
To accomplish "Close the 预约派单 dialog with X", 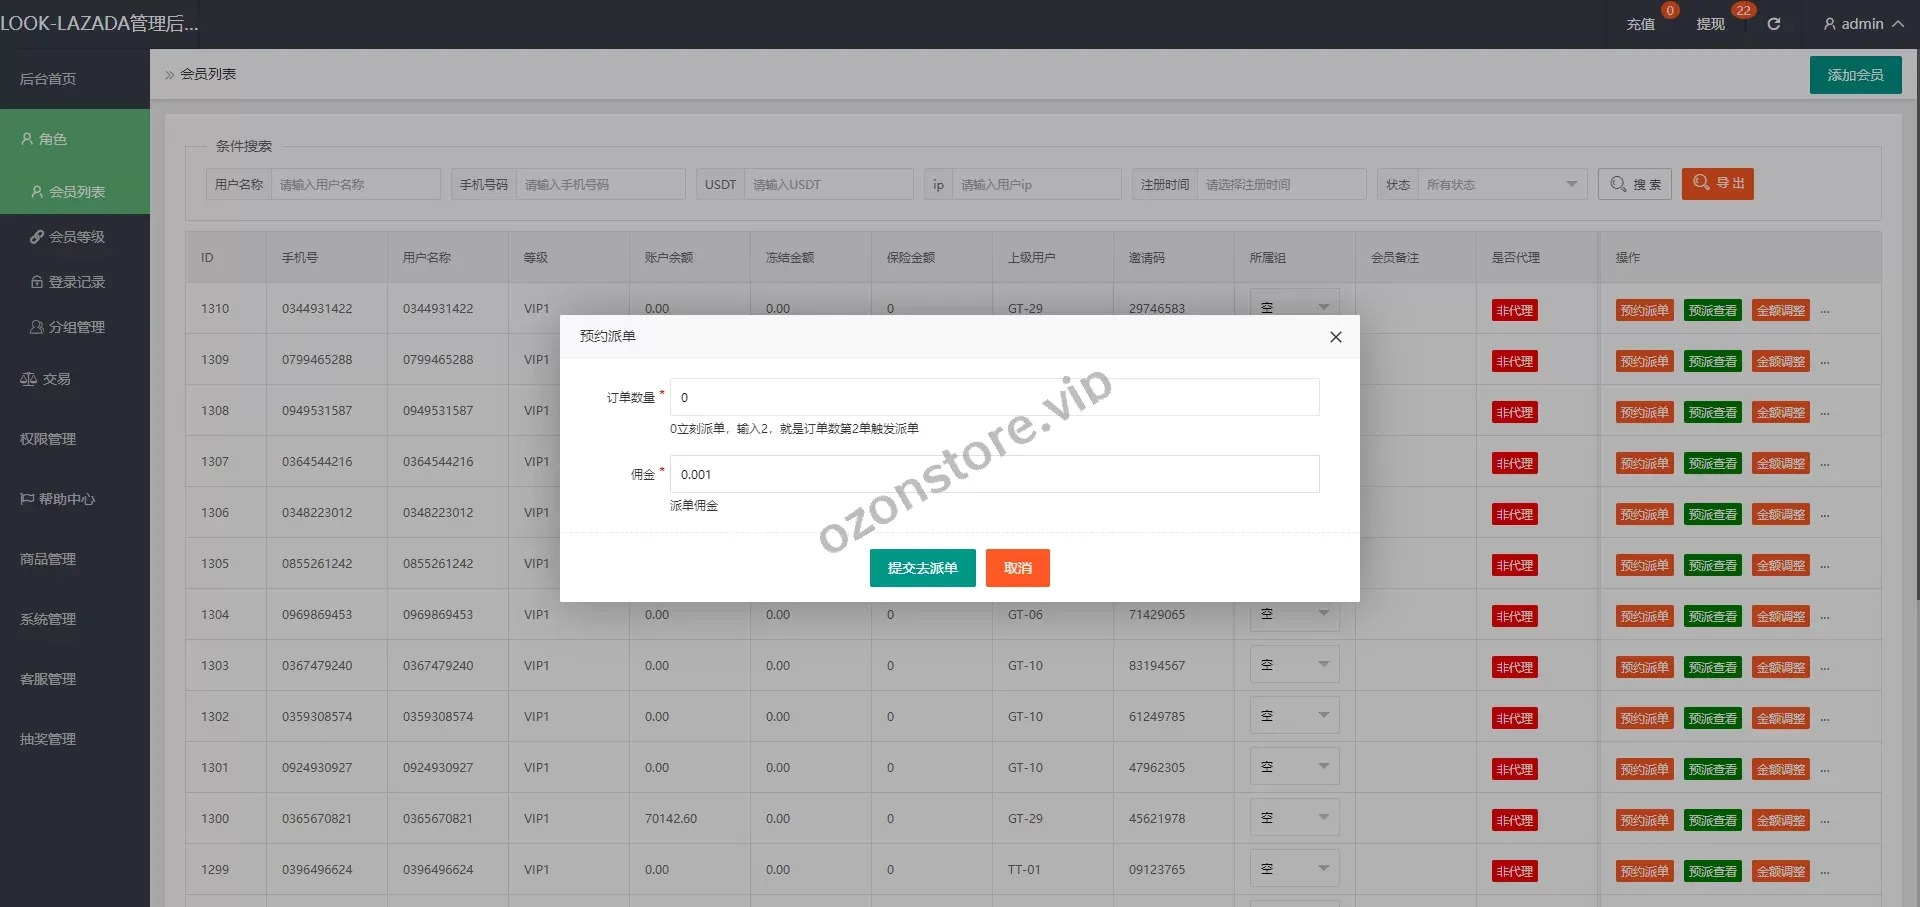I will click(1335, 337).
